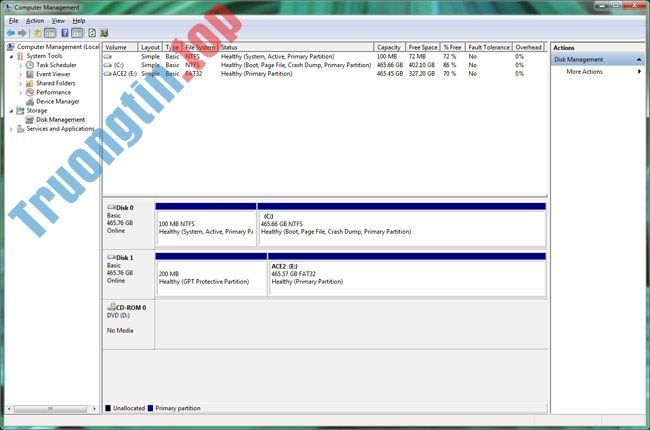This screenshot has height=430, width=650.
Task: Click More Actions in Actions pane
Action: (x=585, y=72)
